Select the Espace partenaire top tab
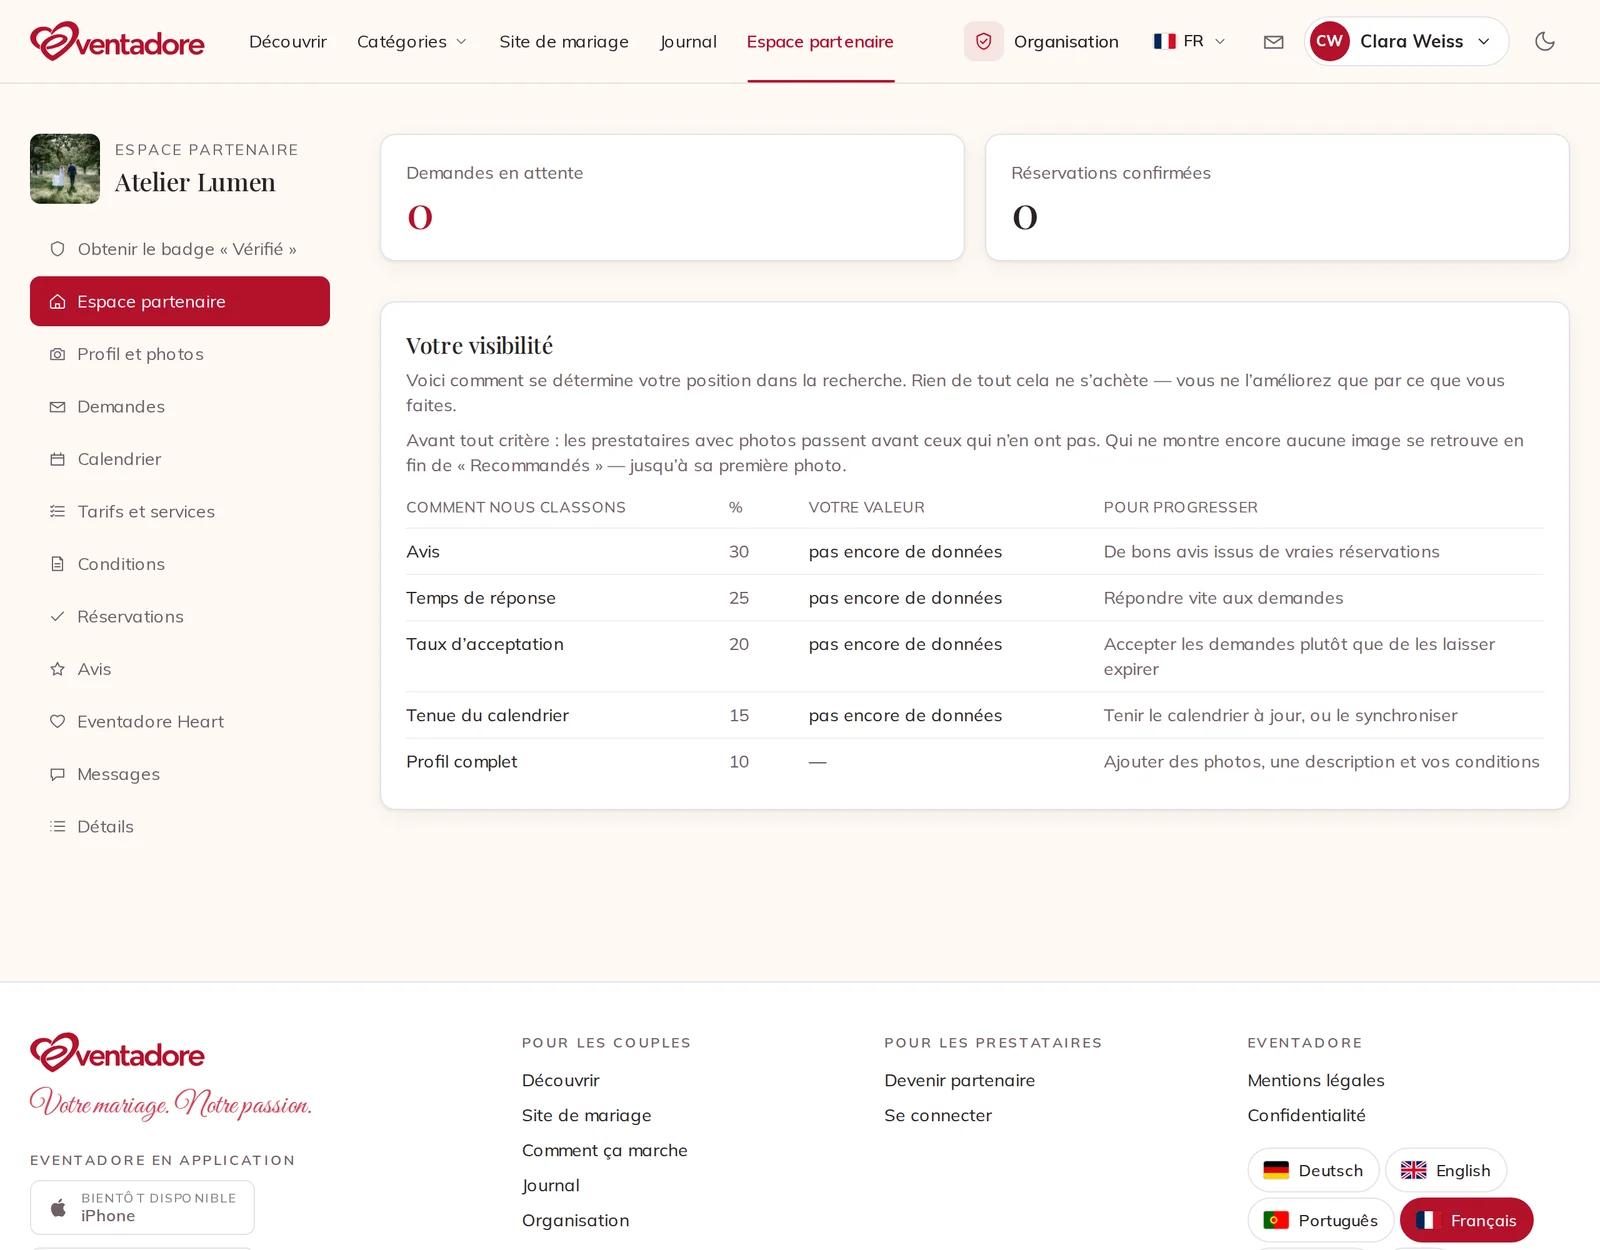This screenshot has height=1250, width=1600. tap(820, 41)
